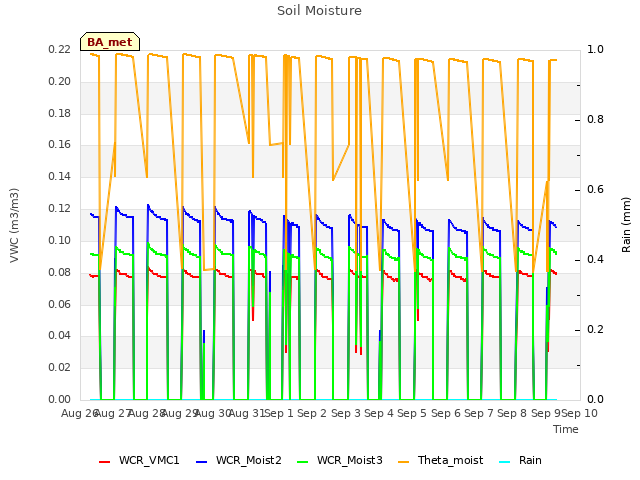Click the Rain (mm) axis label
This screenshot has height=480, width=640.
point(626,225)
